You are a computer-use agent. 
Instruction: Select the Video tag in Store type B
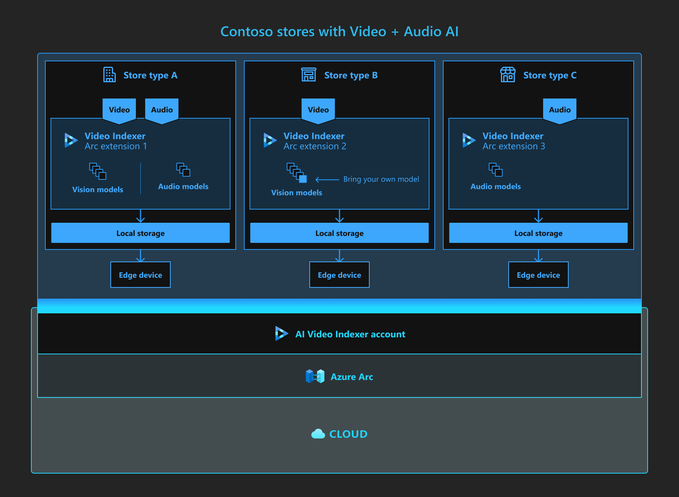(318, 110)
